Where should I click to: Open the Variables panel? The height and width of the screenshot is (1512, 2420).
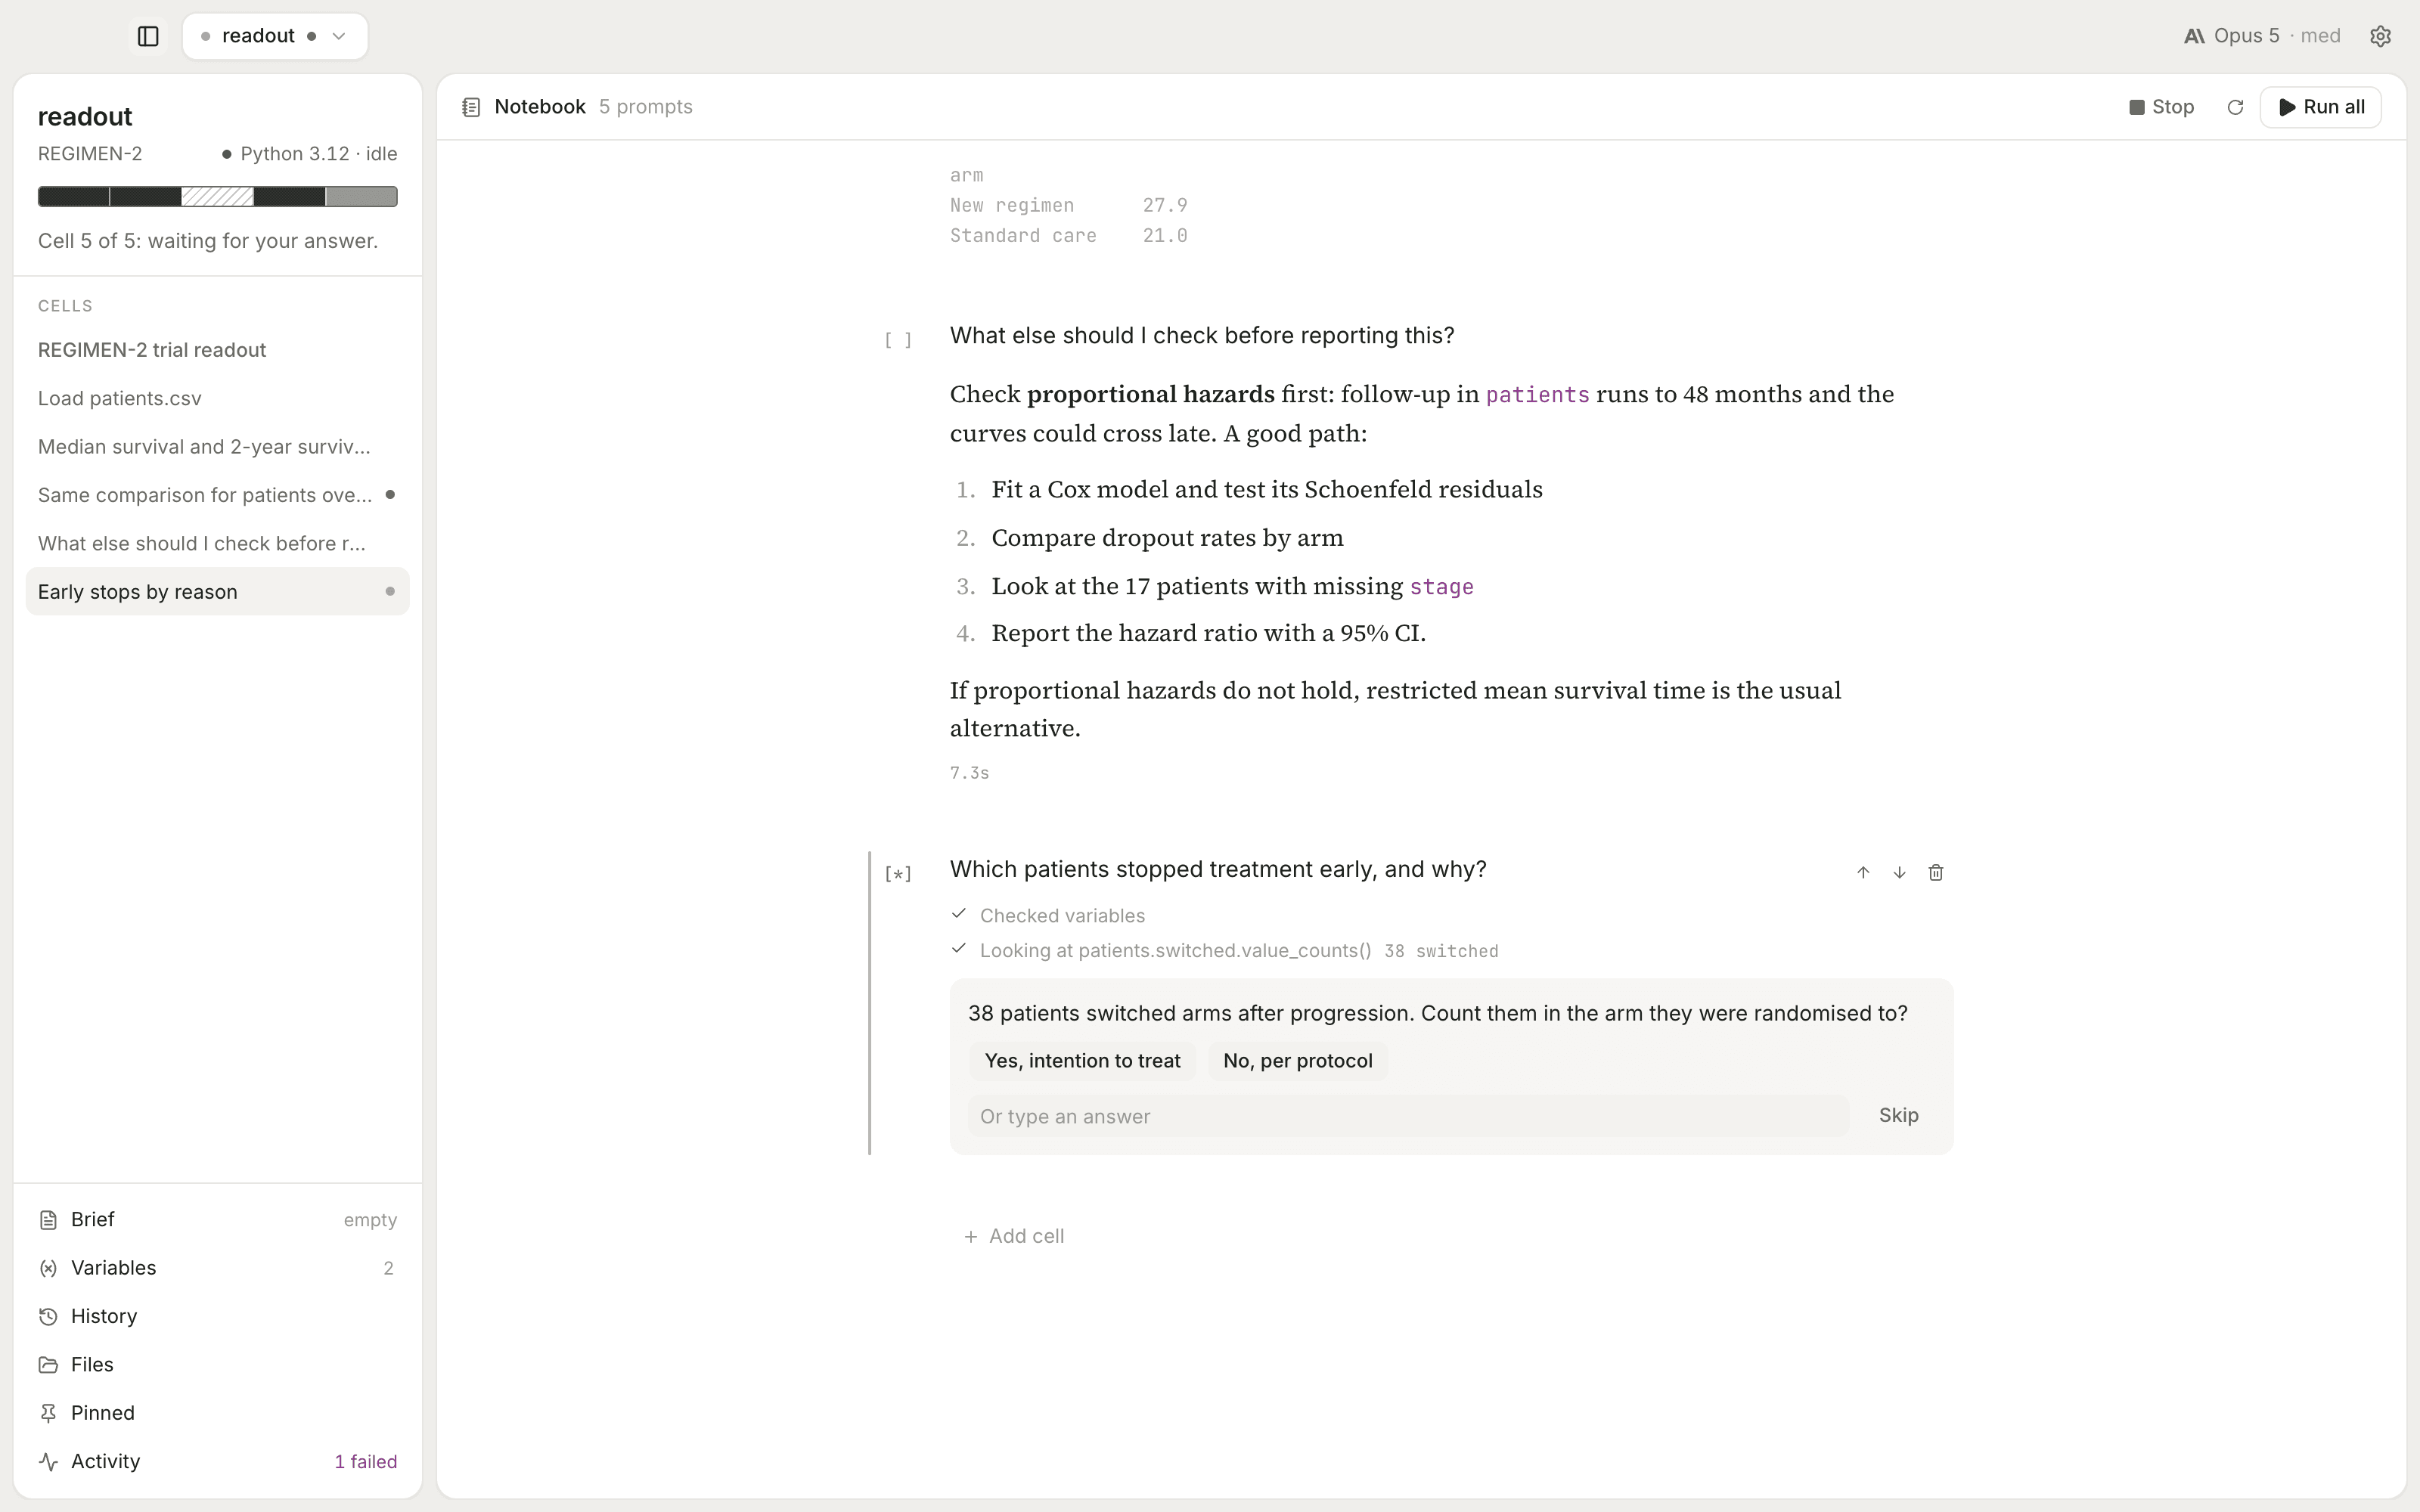pos(217,1268)
